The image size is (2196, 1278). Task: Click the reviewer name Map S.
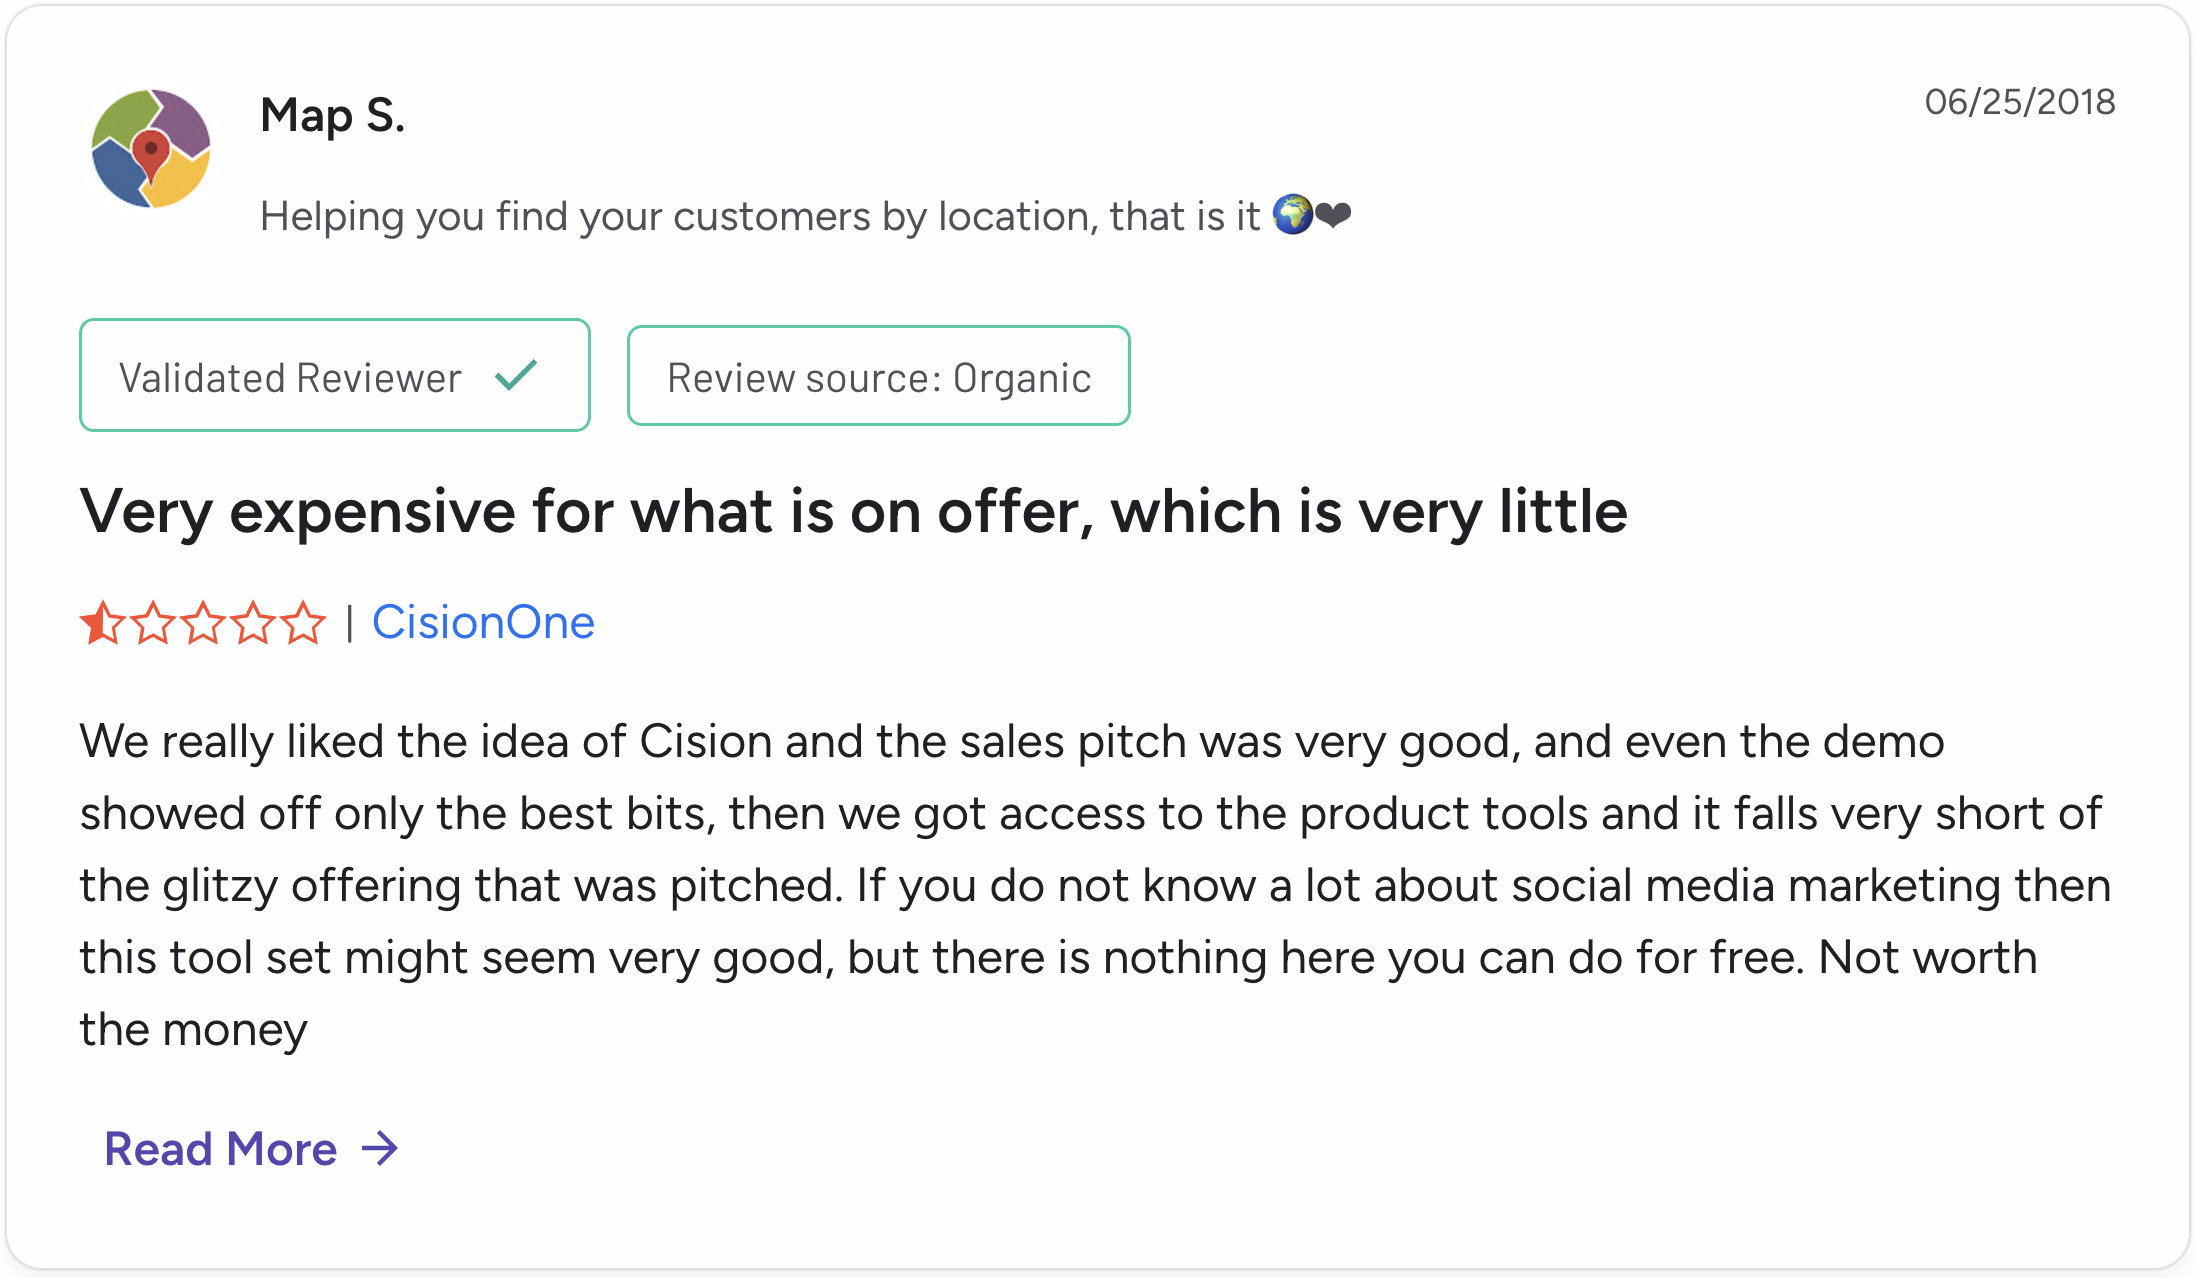tap(333, 115)
